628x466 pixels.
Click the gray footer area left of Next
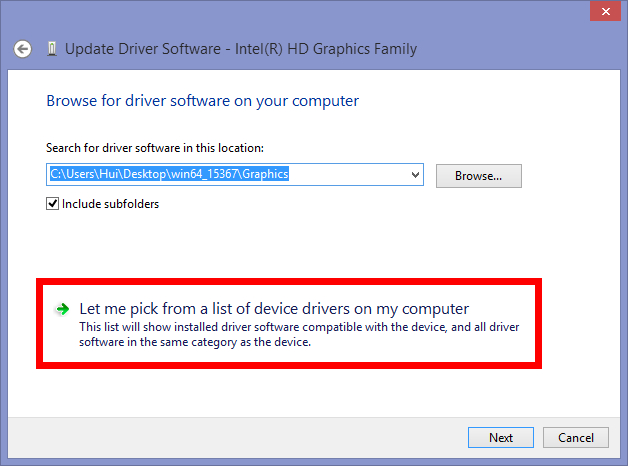coord(240,437)
